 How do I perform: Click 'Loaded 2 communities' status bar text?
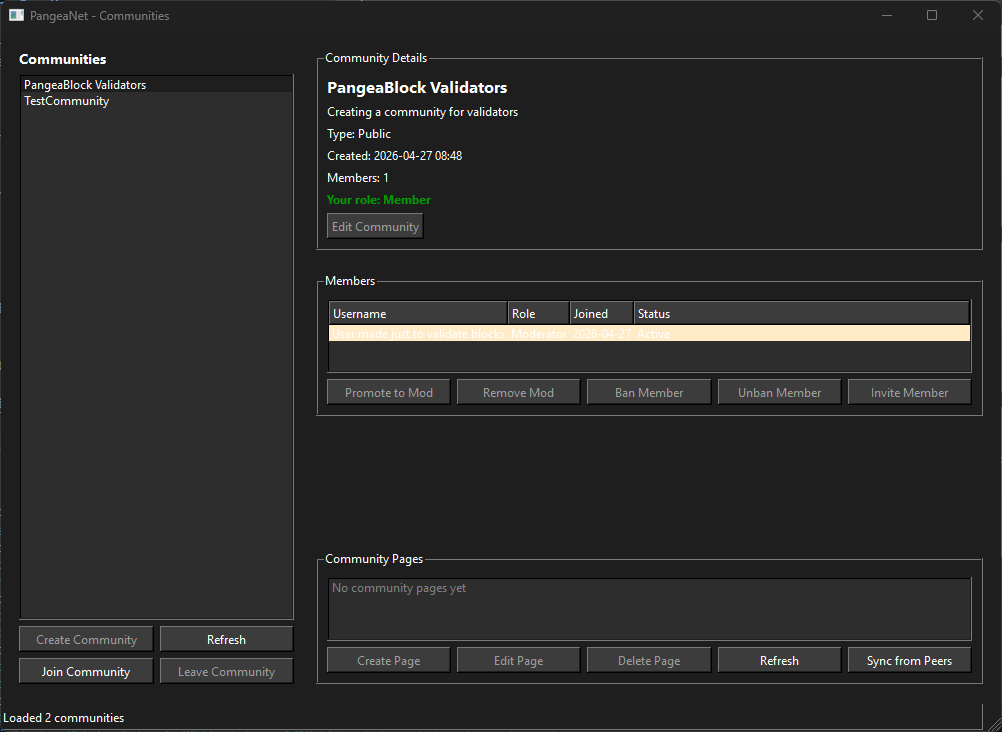coord(64,717)
